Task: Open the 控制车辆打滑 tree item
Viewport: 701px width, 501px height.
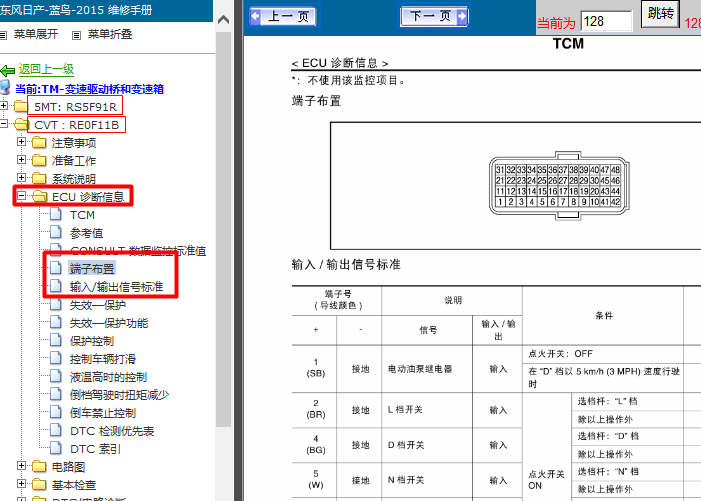Action: point(102,359)
